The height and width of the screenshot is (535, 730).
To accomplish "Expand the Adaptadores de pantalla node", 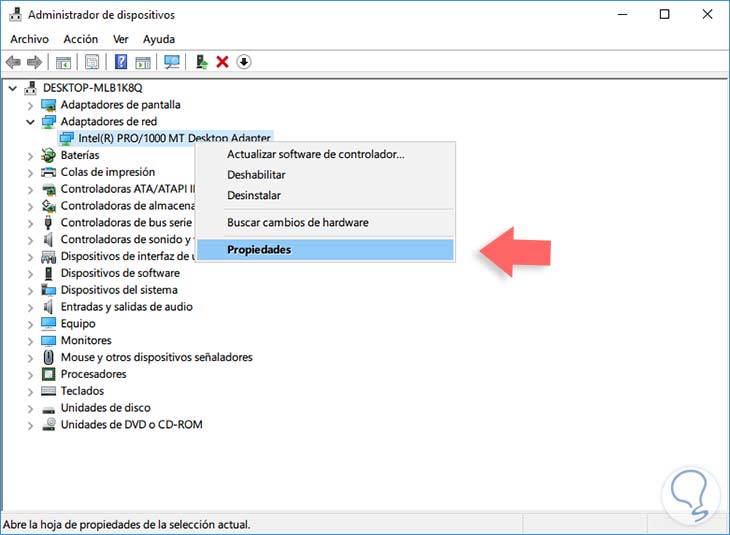I will [30, 106].
